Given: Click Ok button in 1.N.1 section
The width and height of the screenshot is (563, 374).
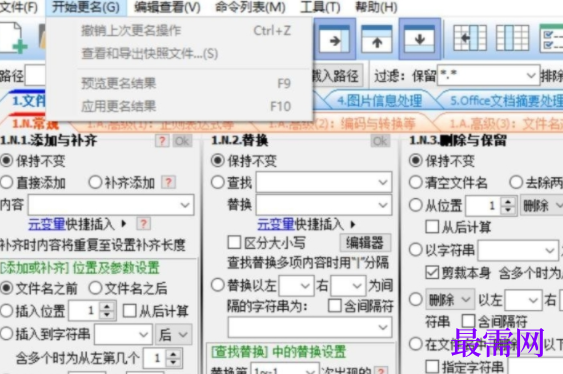Looking at the screenshot, I should (182, 141).
